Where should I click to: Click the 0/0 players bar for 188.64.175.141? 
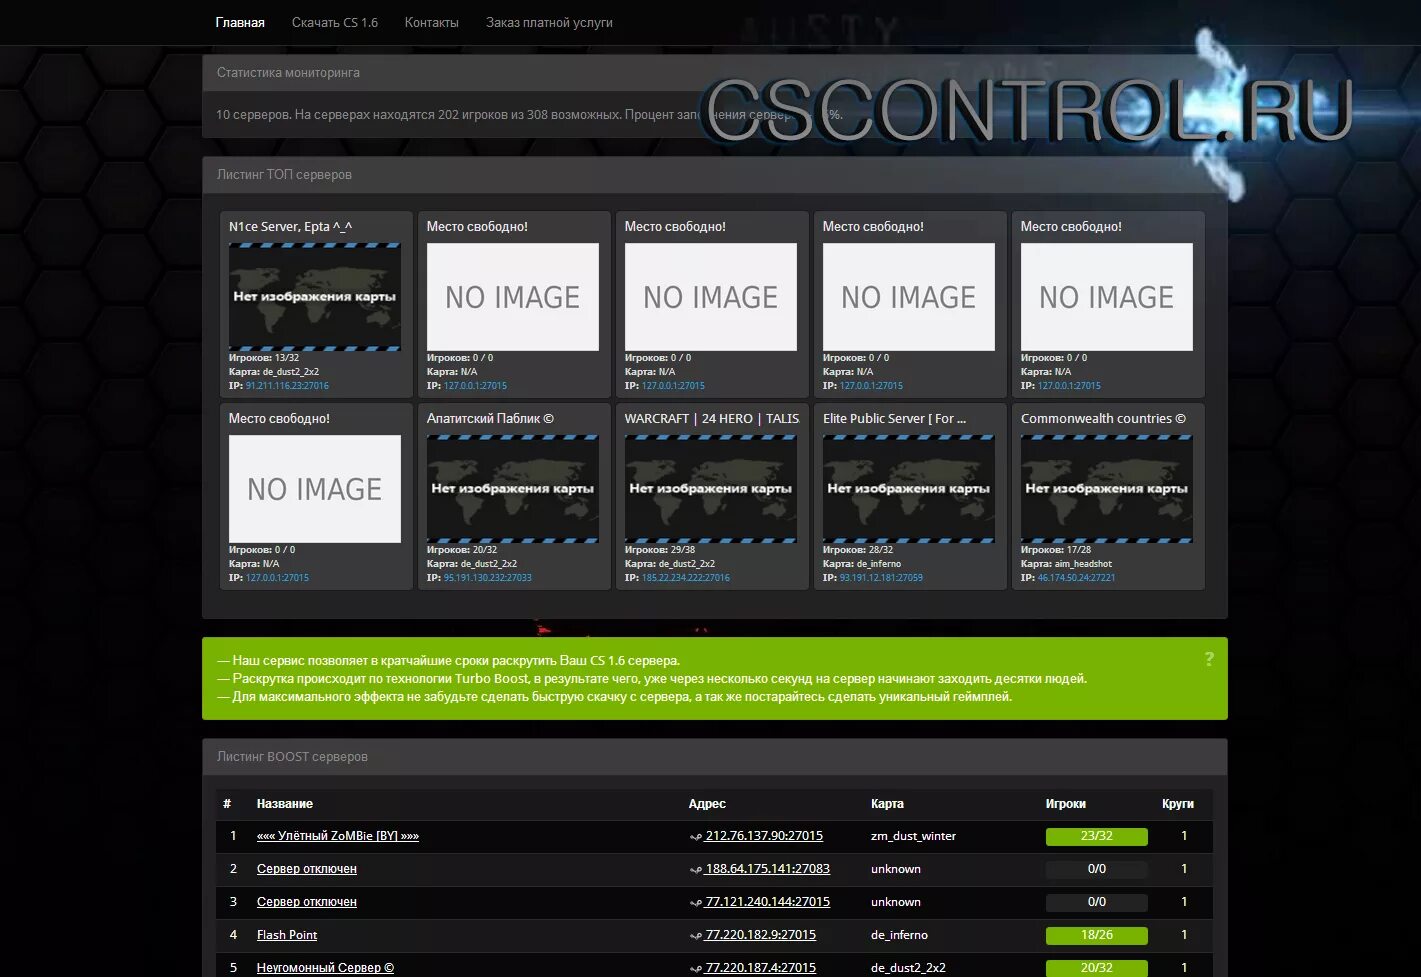(x=1097, y=869)
